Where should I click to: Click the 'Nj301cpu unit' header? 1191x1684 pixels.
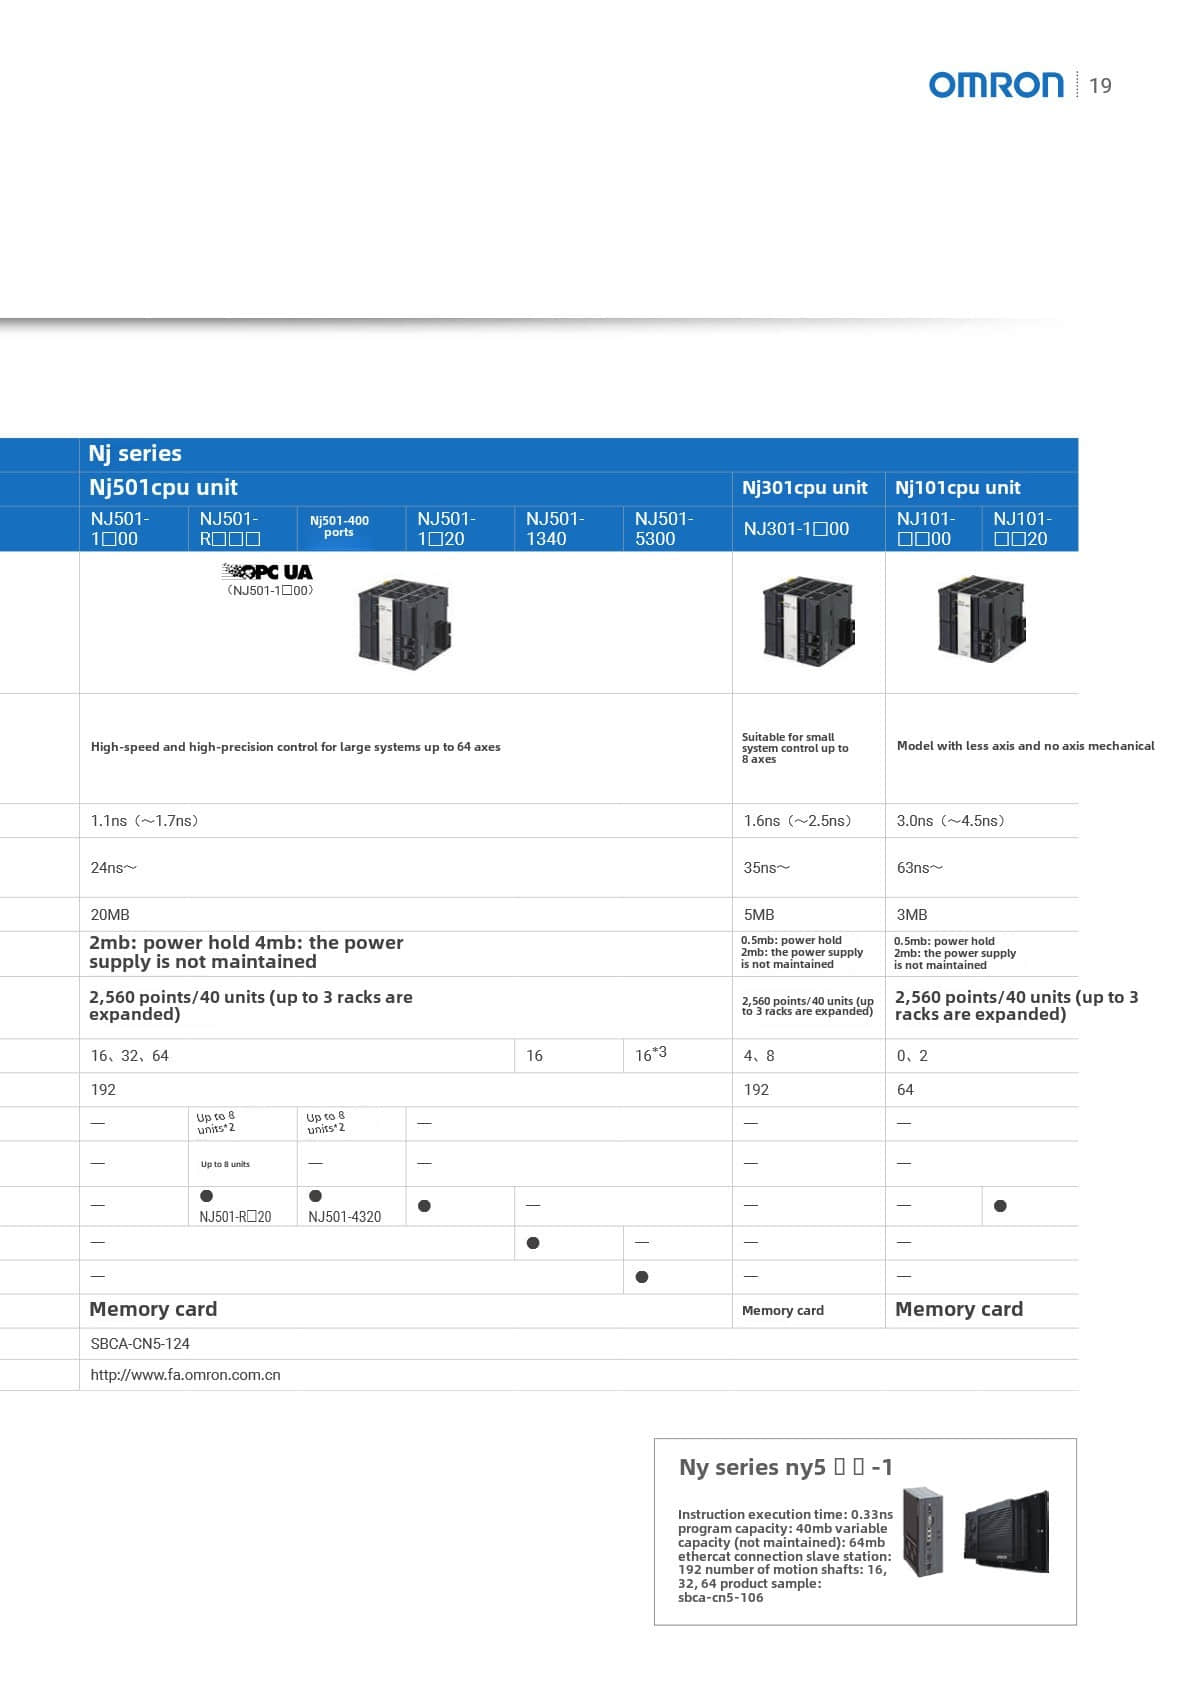[805, 487]
